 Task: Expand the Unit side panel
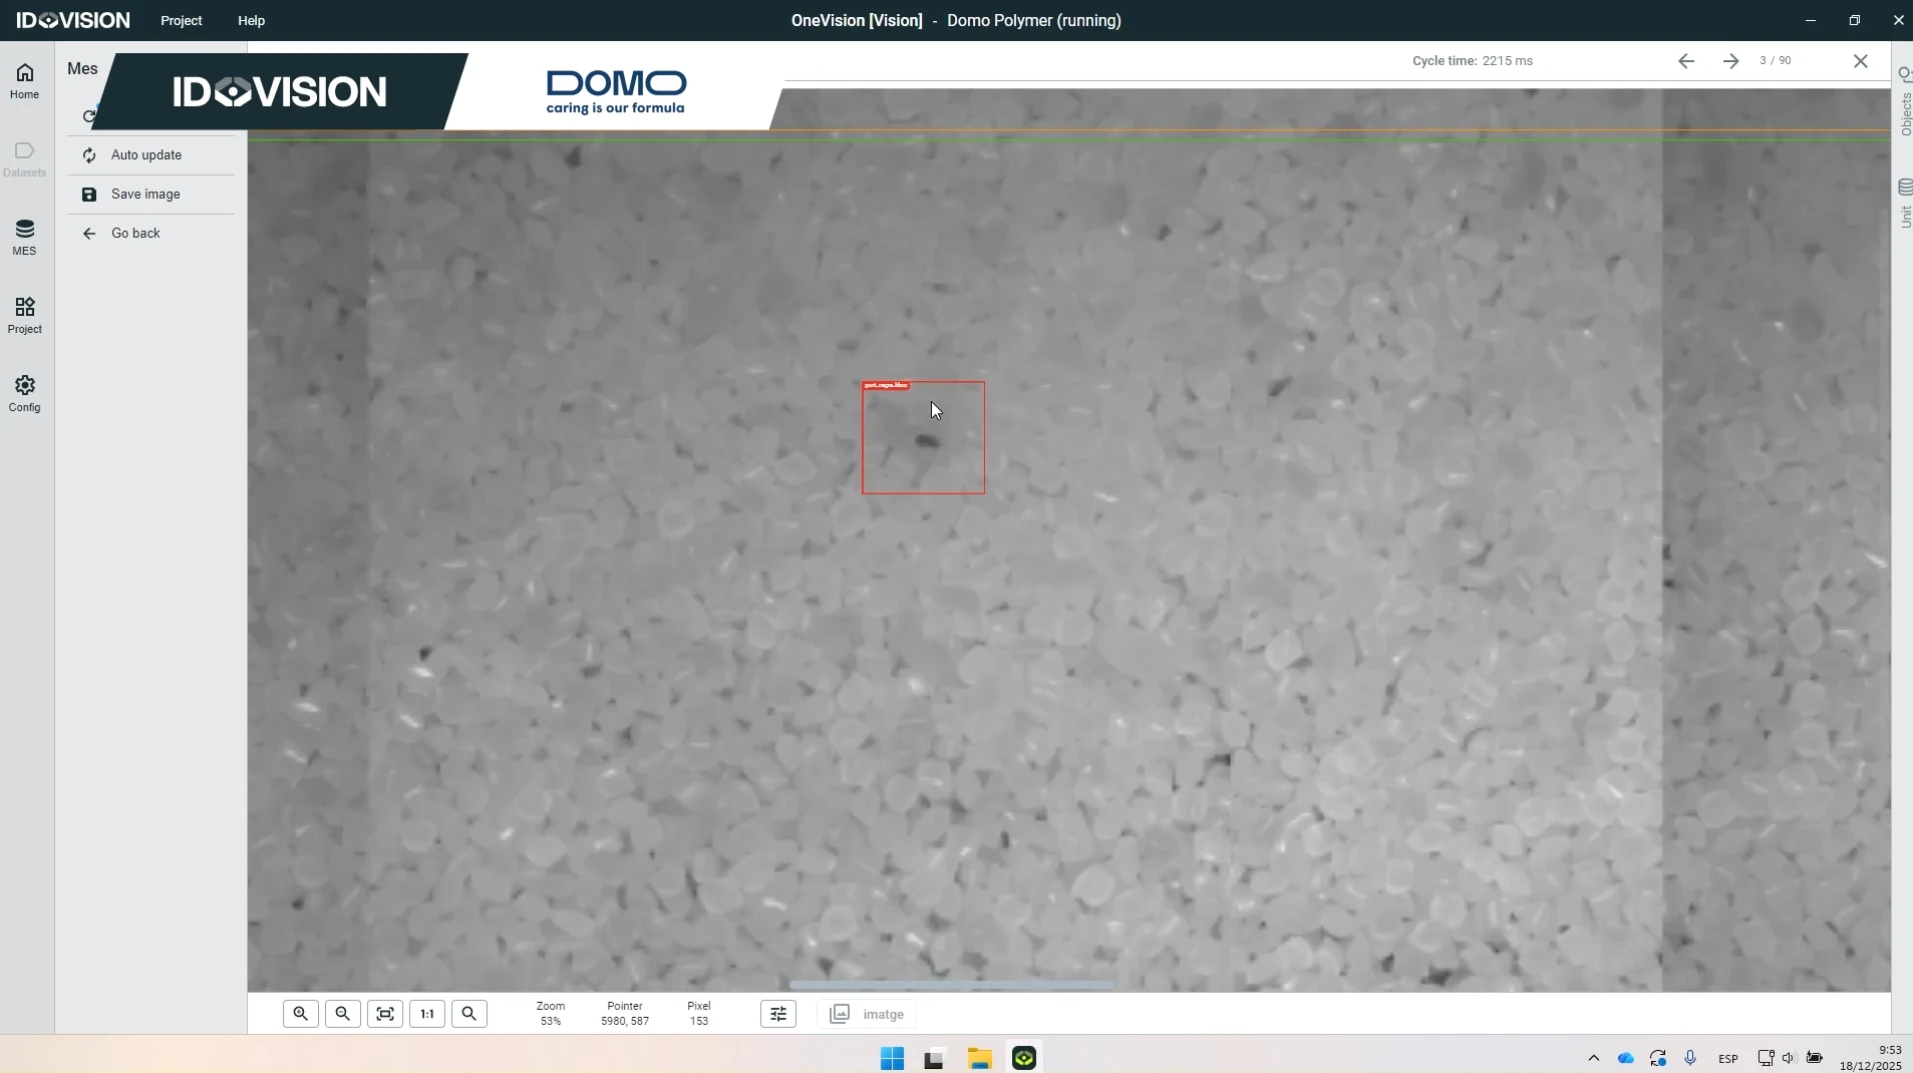coord(1904,203)
